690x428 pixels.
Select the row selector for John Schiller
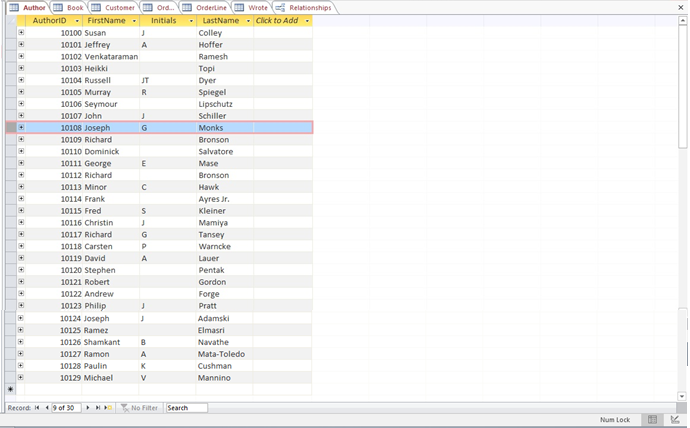tap(11, 116)
